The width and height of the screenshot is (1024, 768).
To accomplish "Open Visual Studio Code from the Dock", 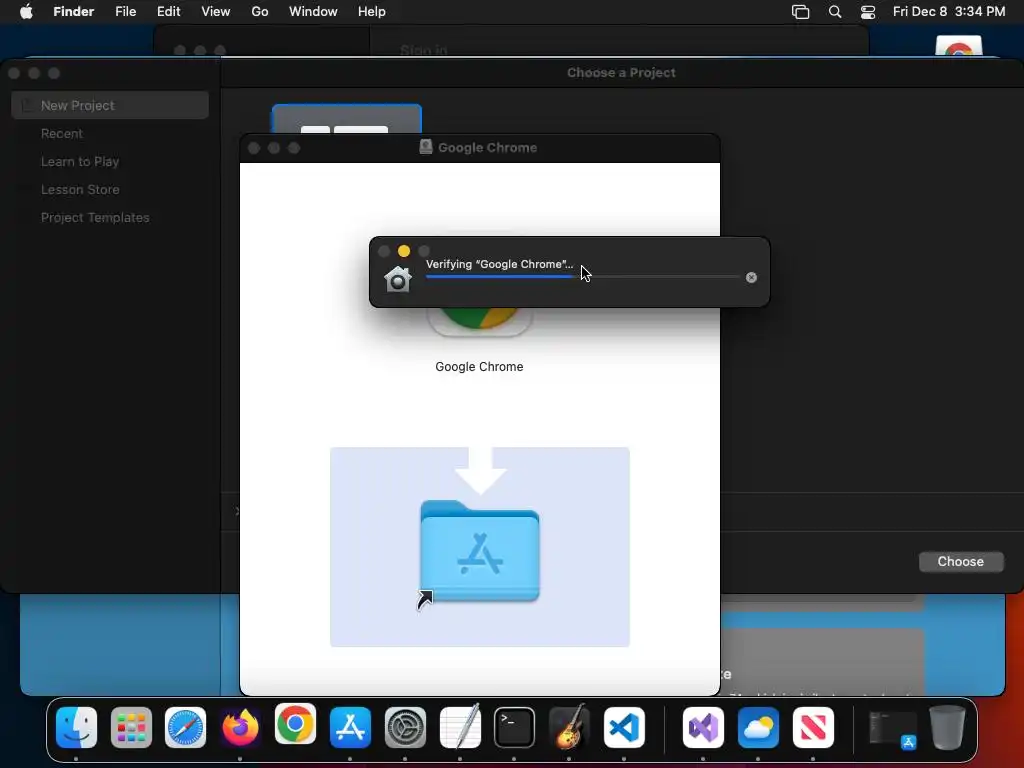I will [x=624, y=727].
